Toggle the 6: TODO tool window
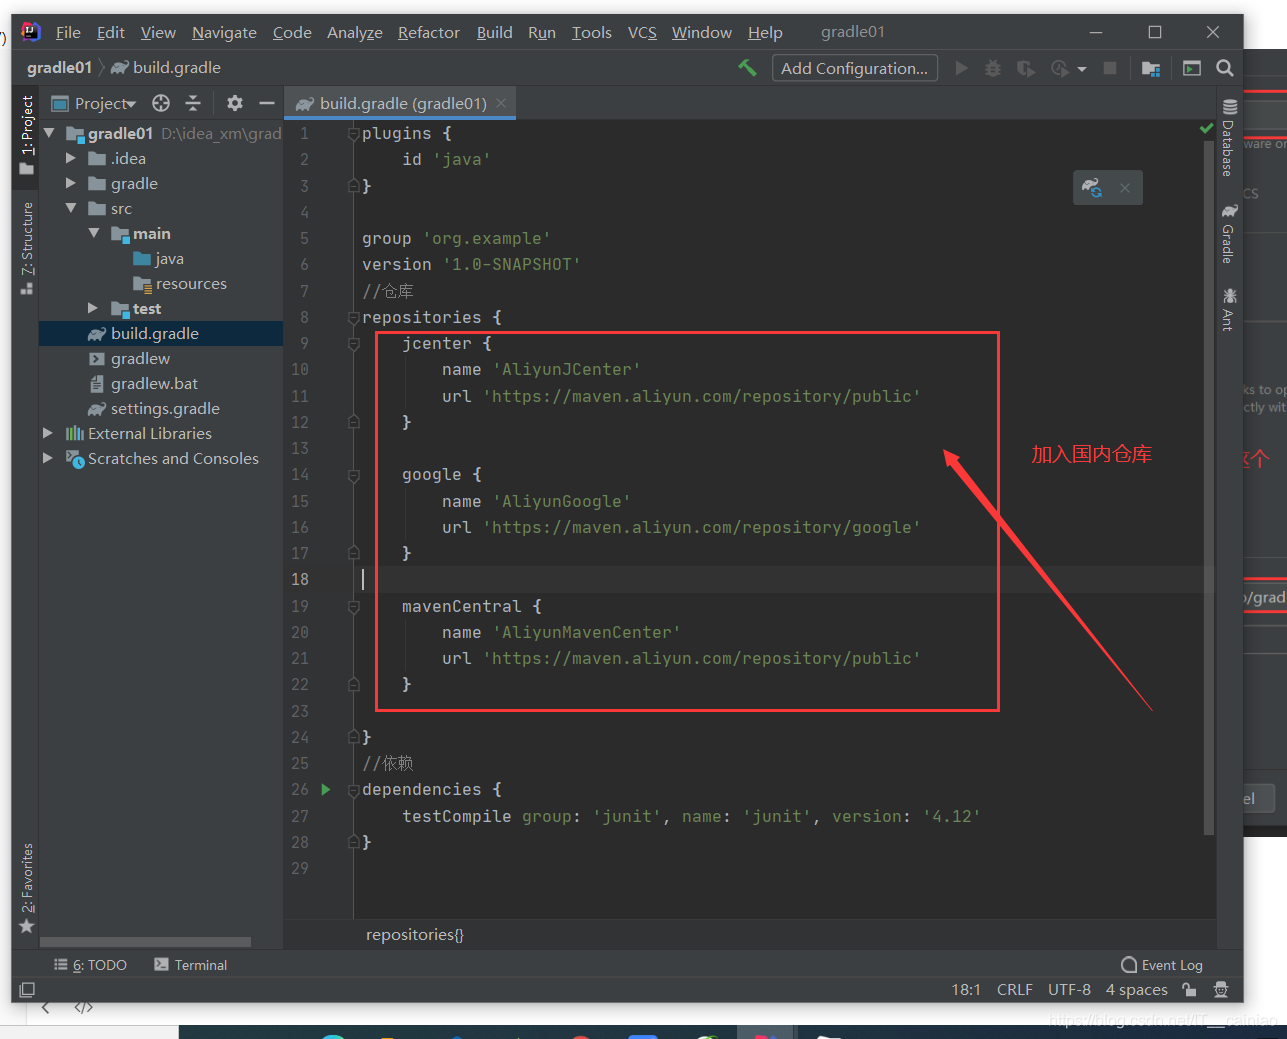Viewport: 1287px width, 1039px height. [90, 965]
